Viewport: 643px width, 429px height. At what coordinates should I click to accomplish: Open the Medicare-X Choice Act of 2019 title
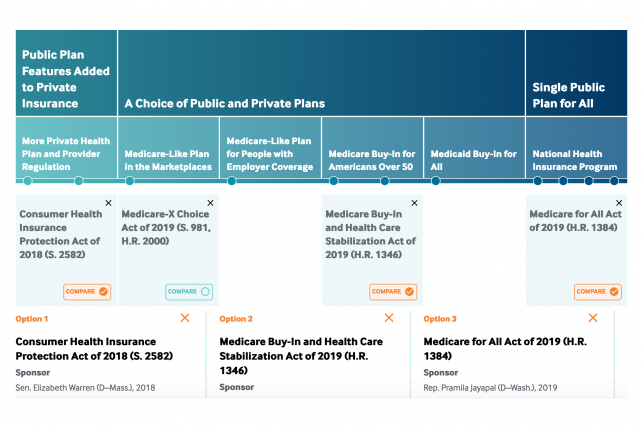coord(166,220)
